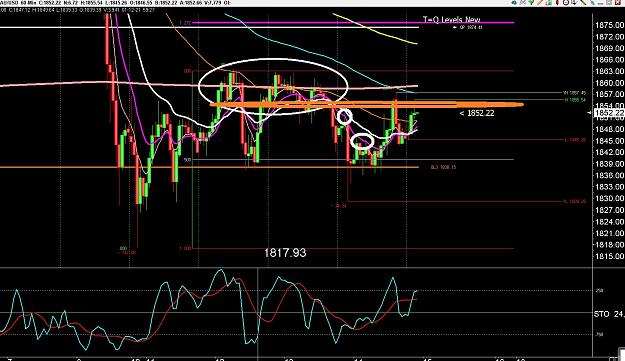Select the black diagonal trend line tool
This screenshot has width=625, height=361.
(583, 2)
